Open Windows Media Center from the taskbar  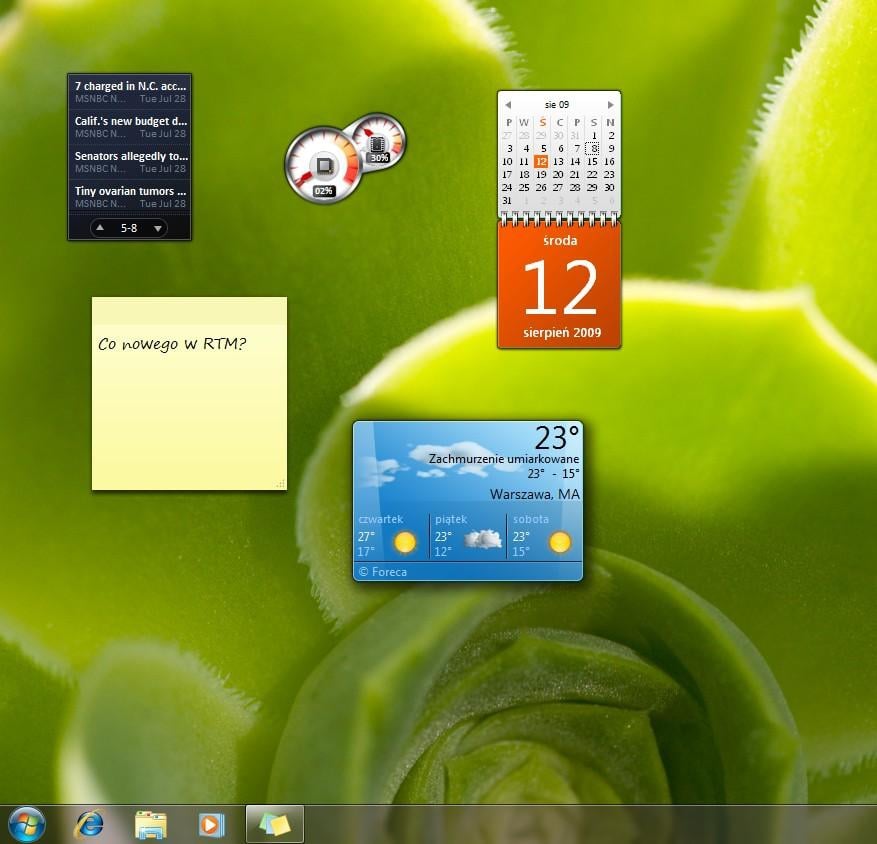pyautogui.click(x=211, y=823)
